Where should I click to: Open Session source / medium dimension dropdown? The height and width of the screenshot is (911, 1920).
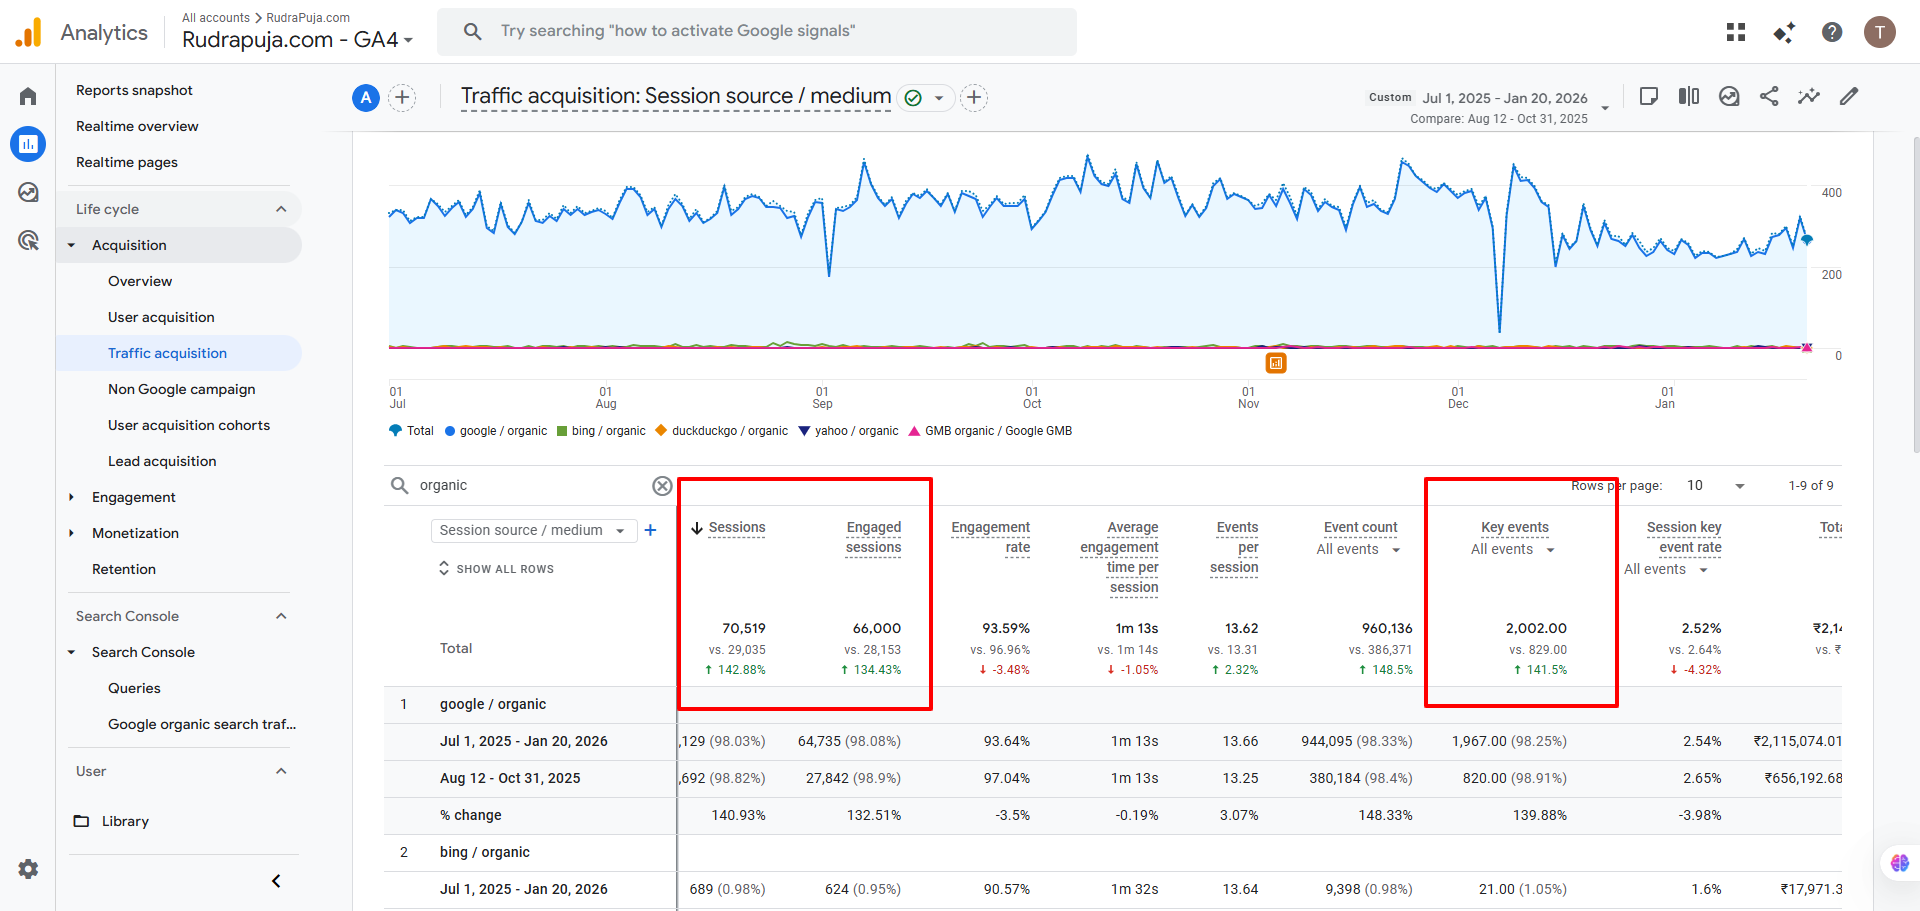(534, 530)
